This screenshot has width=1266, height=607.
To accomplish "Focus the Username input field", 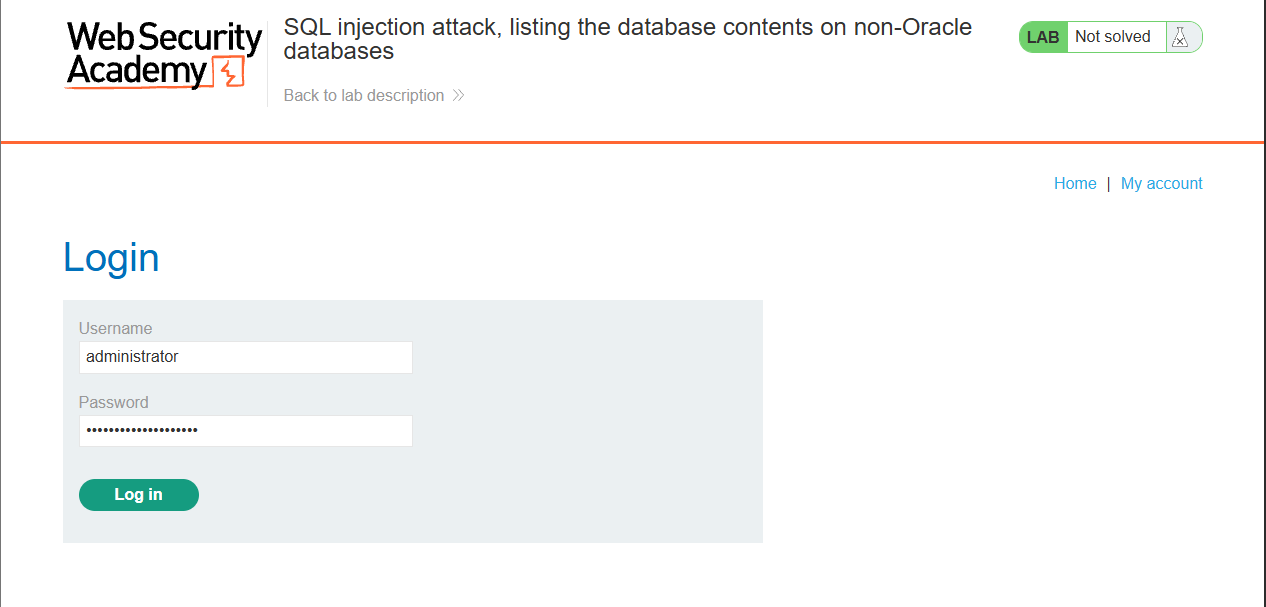I will pyautogui.click(x=246, y=357).
